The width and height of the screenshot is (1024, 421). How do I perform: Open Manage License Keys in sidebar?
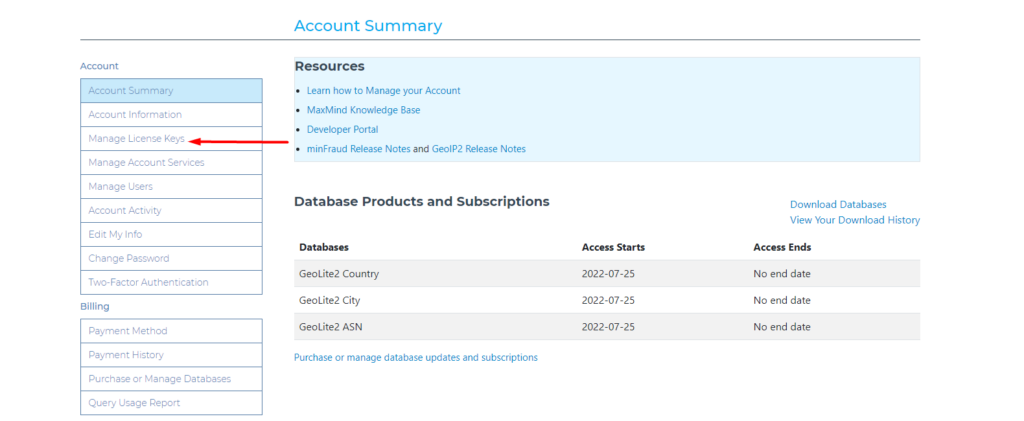(x=171, y=138)
